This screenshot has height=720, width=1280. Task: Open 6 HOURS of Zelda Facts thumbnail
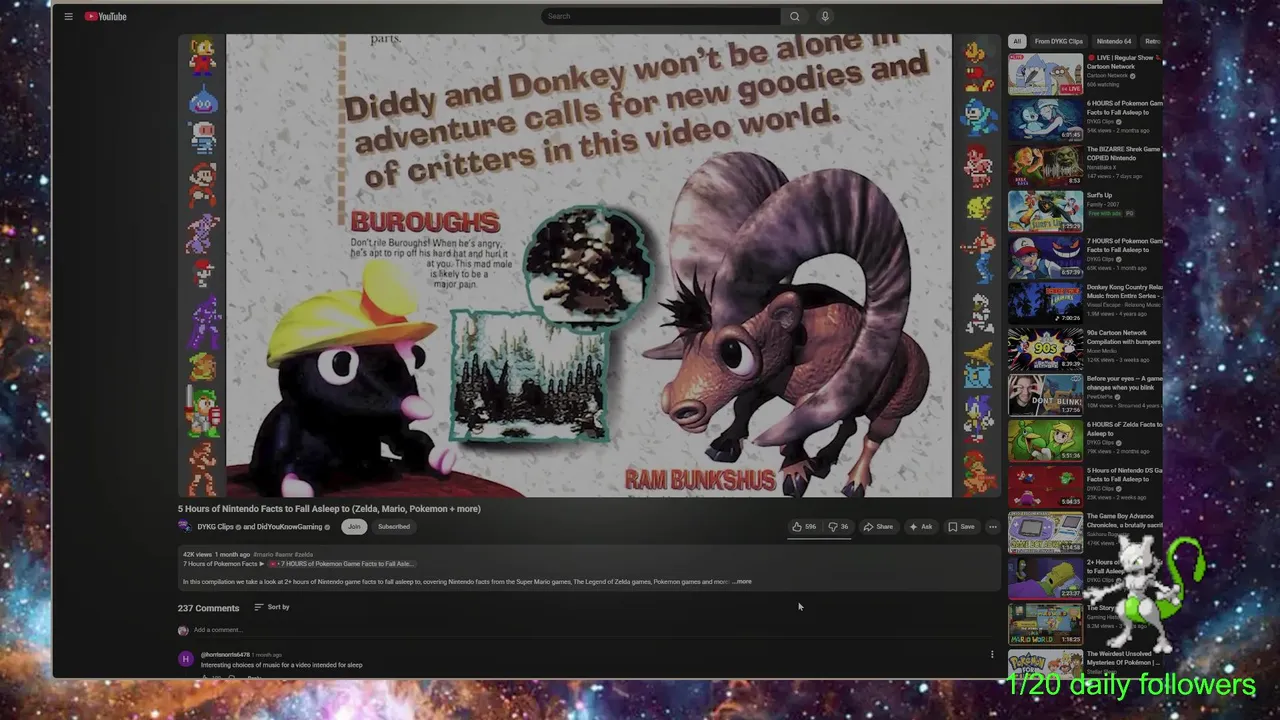[1045, 441]
